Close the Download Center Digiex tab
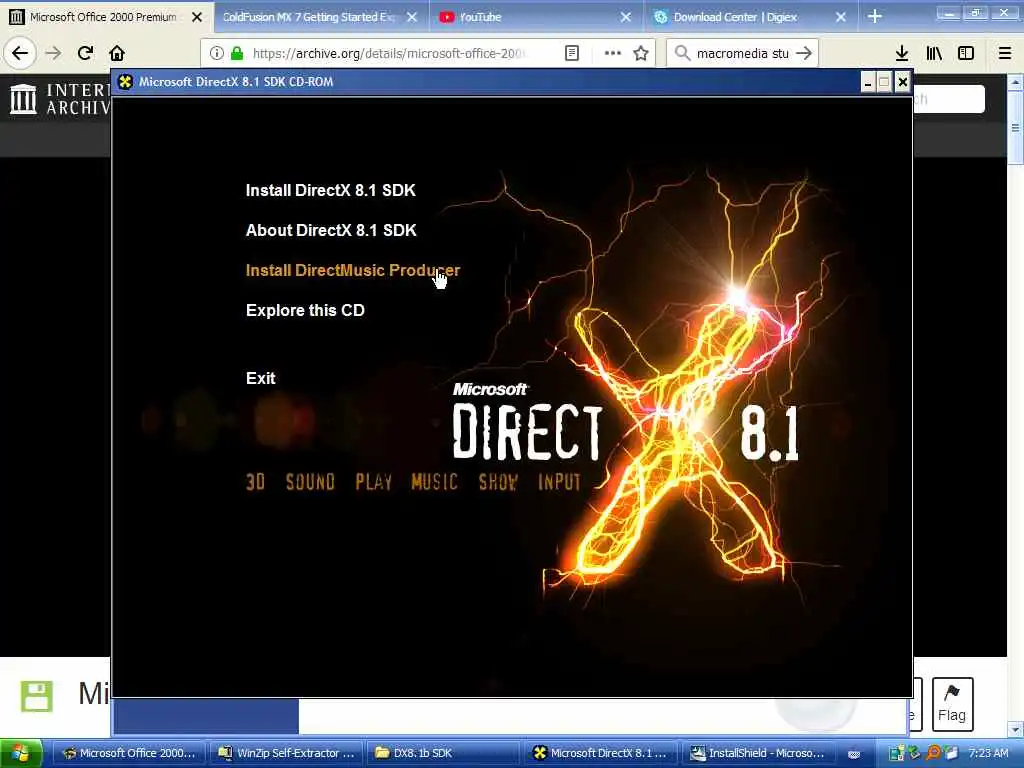This screenshot has width=1024, height=768. 841,17
